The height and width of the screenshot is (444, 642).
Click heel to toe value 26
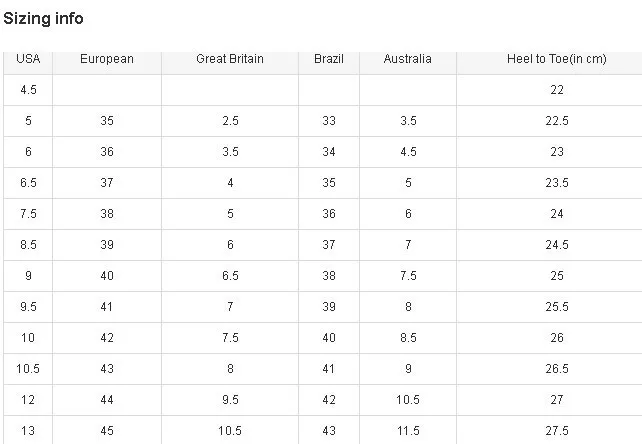557,338
